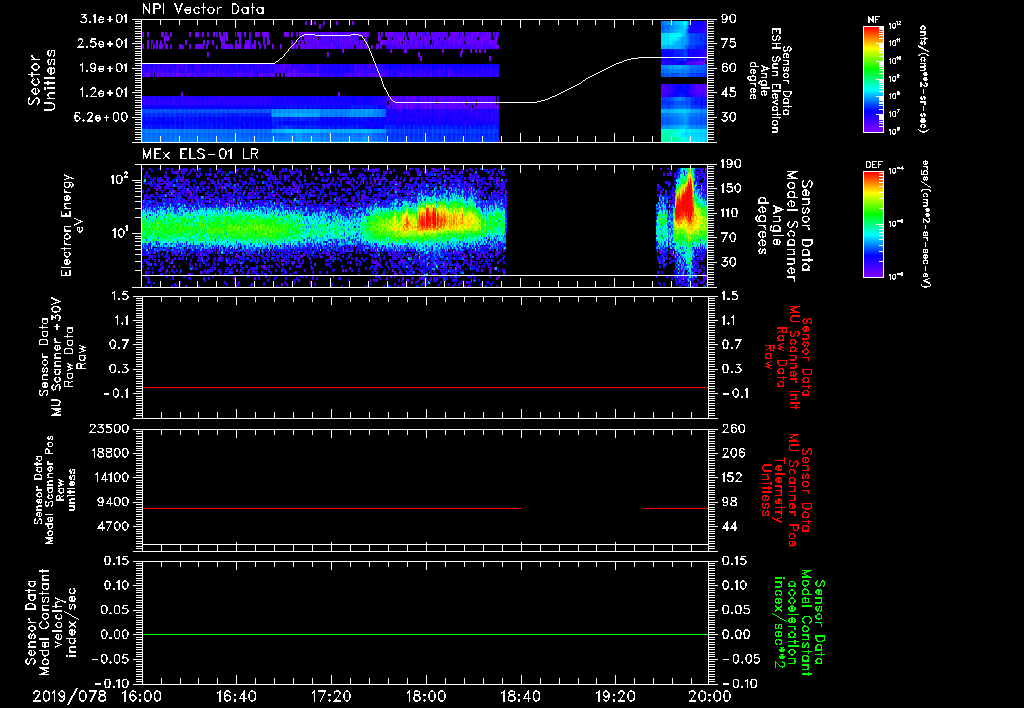Click the "NF" label above the color bar
This screenshot has height=708, width=1024.
pos(874,20)
